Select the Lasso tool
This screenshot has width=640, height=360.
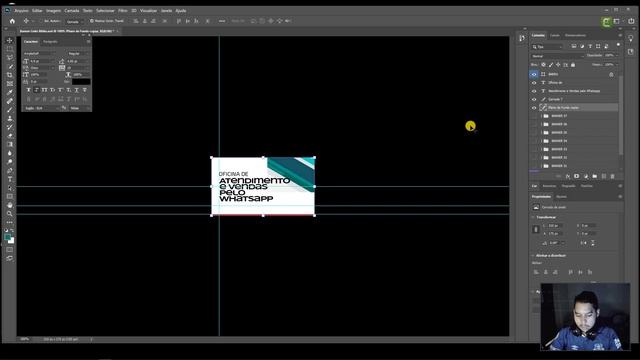tap(10, 58)
